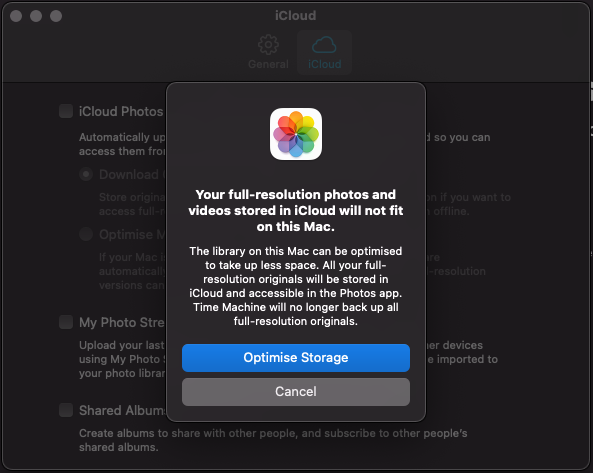
Task: Switch to the iCloud preferences tab
Action: [324, 53]
